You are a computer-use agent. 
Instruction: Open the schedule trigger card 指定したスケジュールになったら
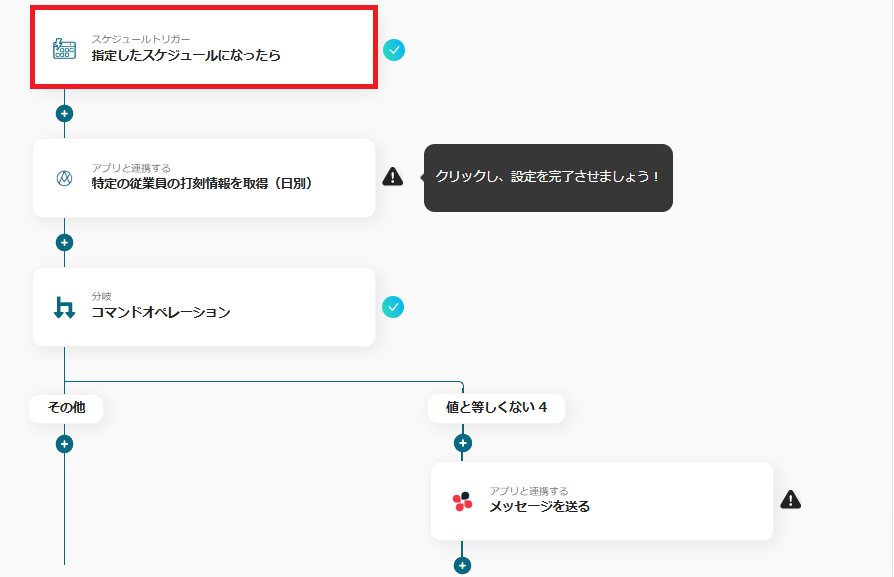tap(204, 47)
